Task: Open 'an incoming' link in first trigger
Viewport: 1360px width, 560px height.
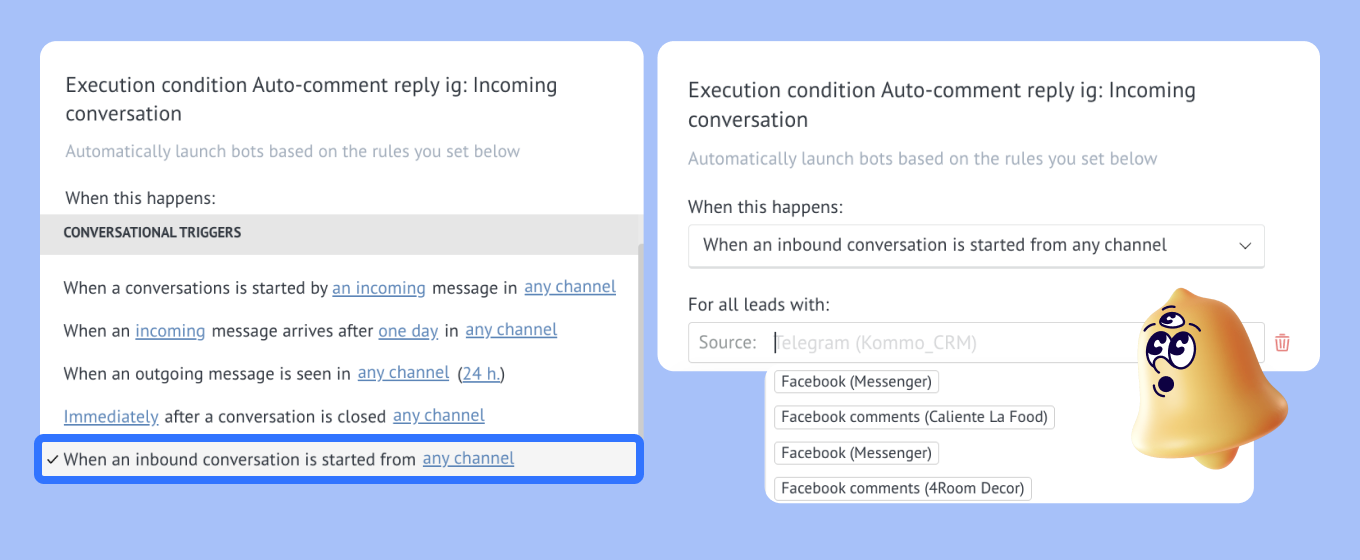Action: [379, 288]
